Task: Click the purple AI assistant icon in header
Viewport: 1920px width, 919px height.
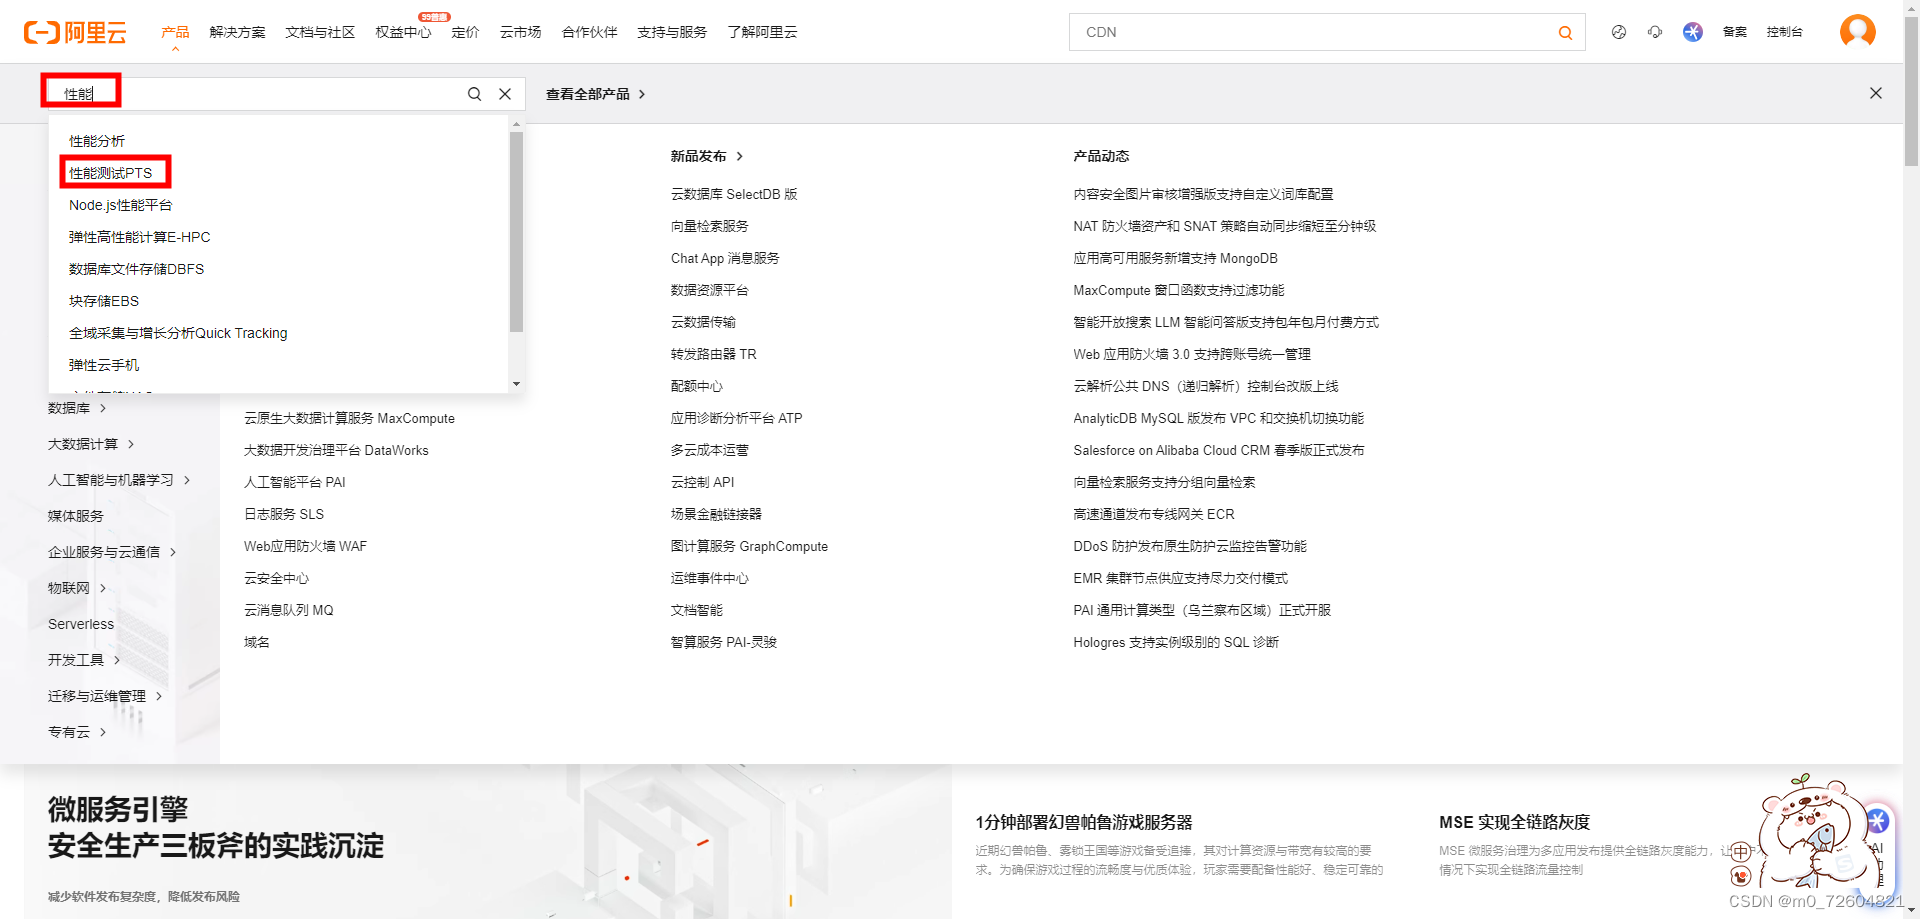Action: pos(1693,32)
